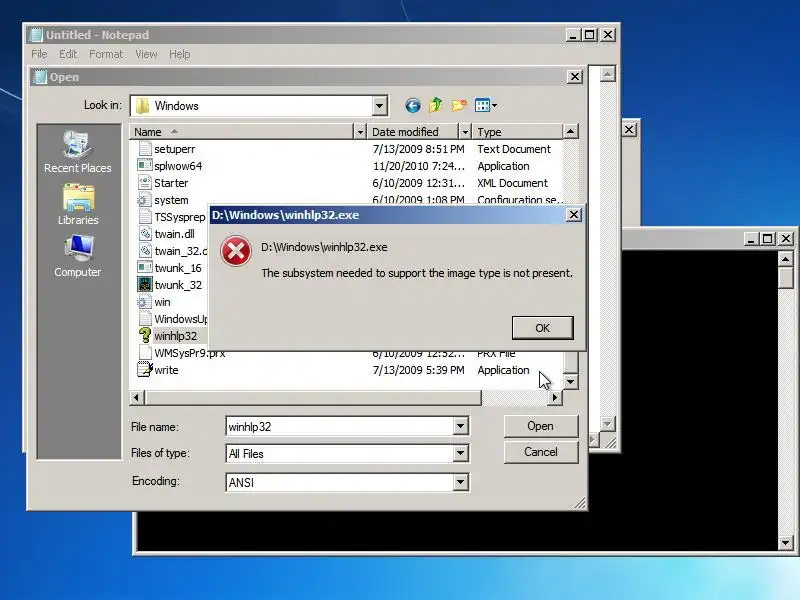Click the Open button in dialog
This screenshot has width=800, height=600.
pyautogui.click(x=541, y=426)
